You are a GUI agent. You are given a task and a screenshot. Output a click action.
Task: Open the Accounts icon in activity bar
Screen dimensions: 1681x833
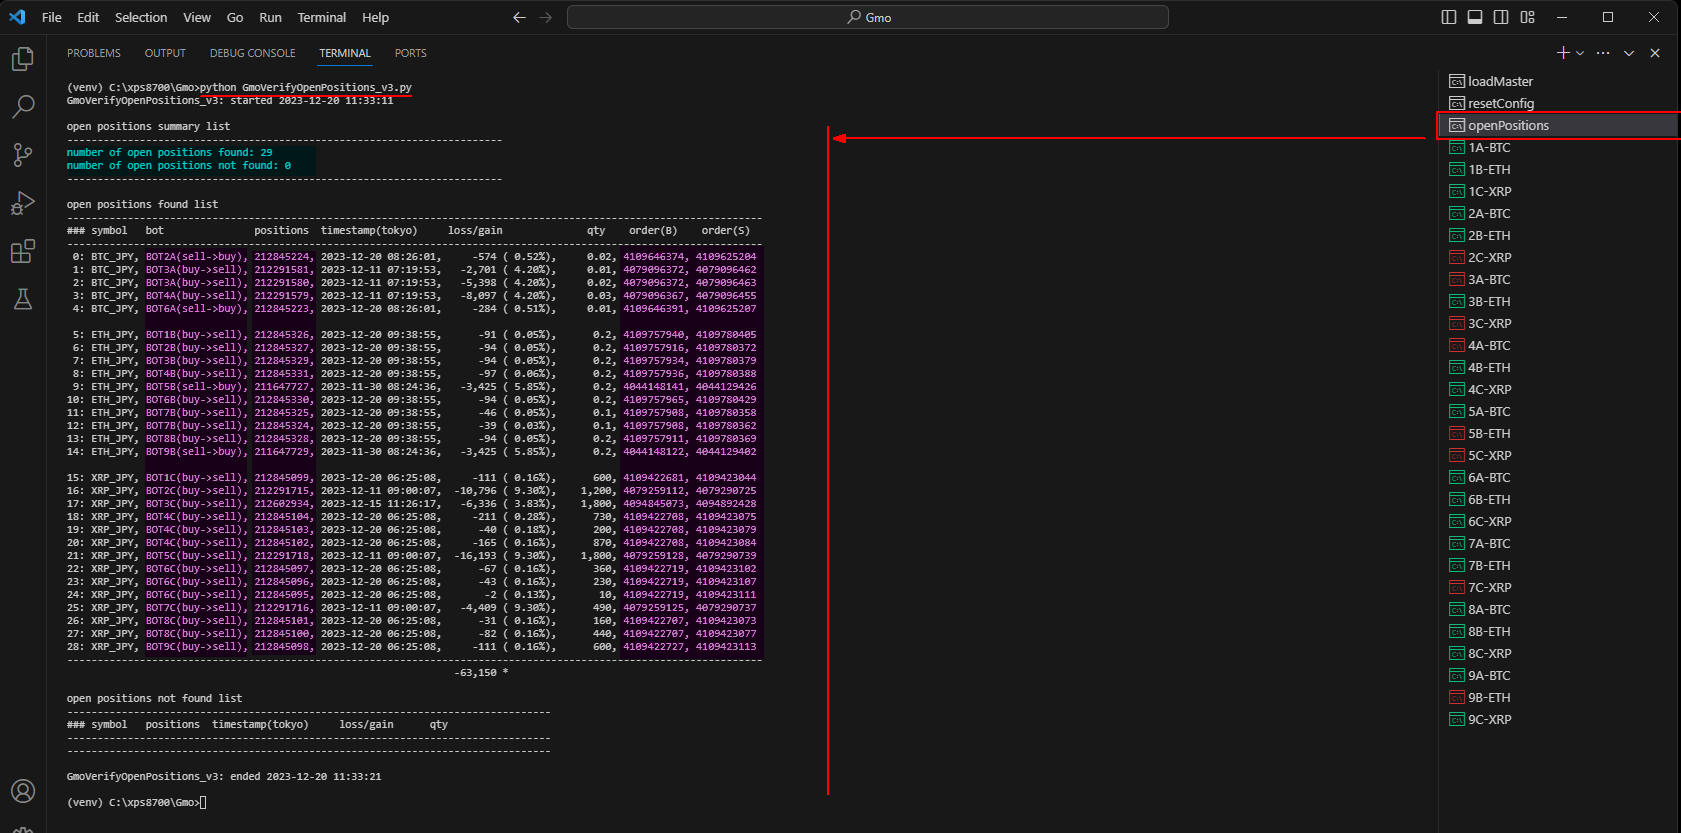point(23,791)
